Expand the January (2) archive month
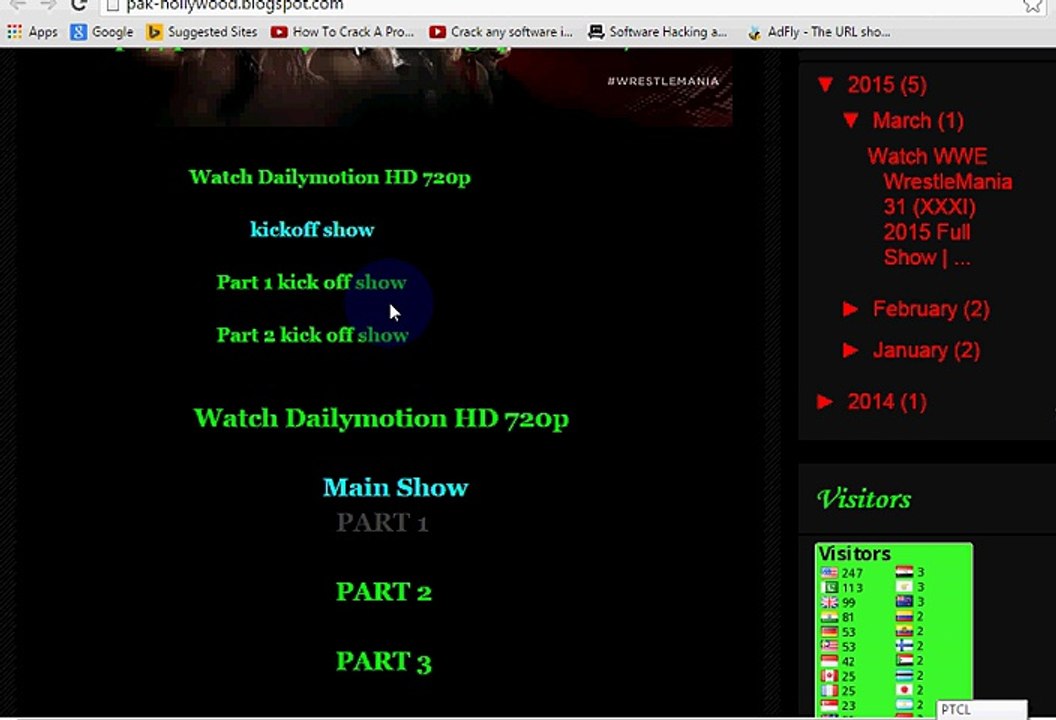The height and width of the screenshot is (720, 1056). pos(851,350)
